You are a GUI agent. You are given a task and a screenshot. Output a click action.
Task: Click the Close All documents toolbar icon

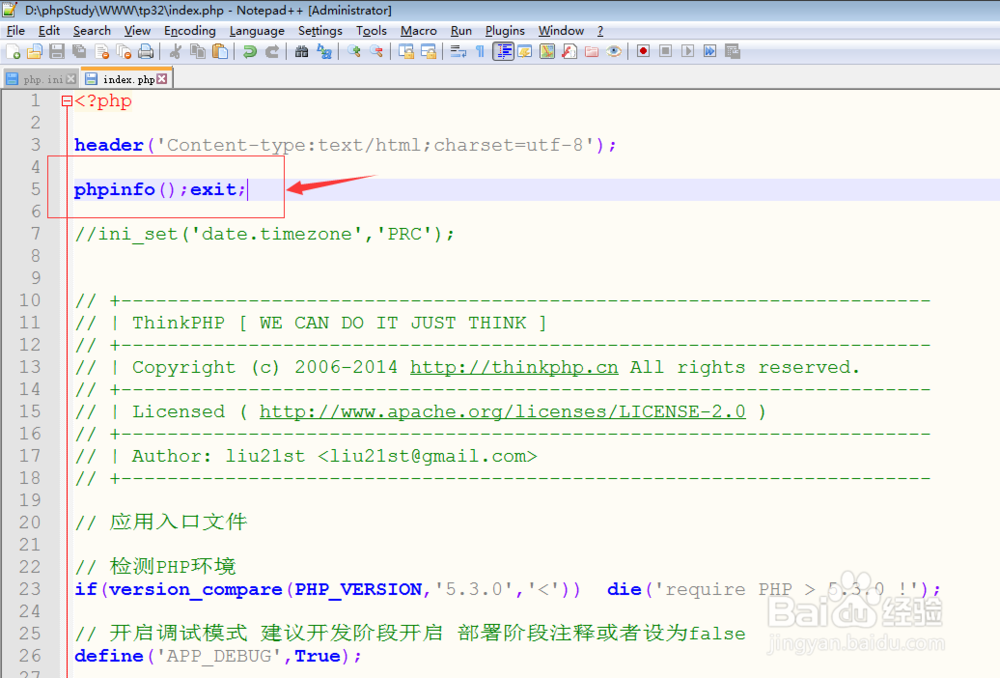coord(124,52)
